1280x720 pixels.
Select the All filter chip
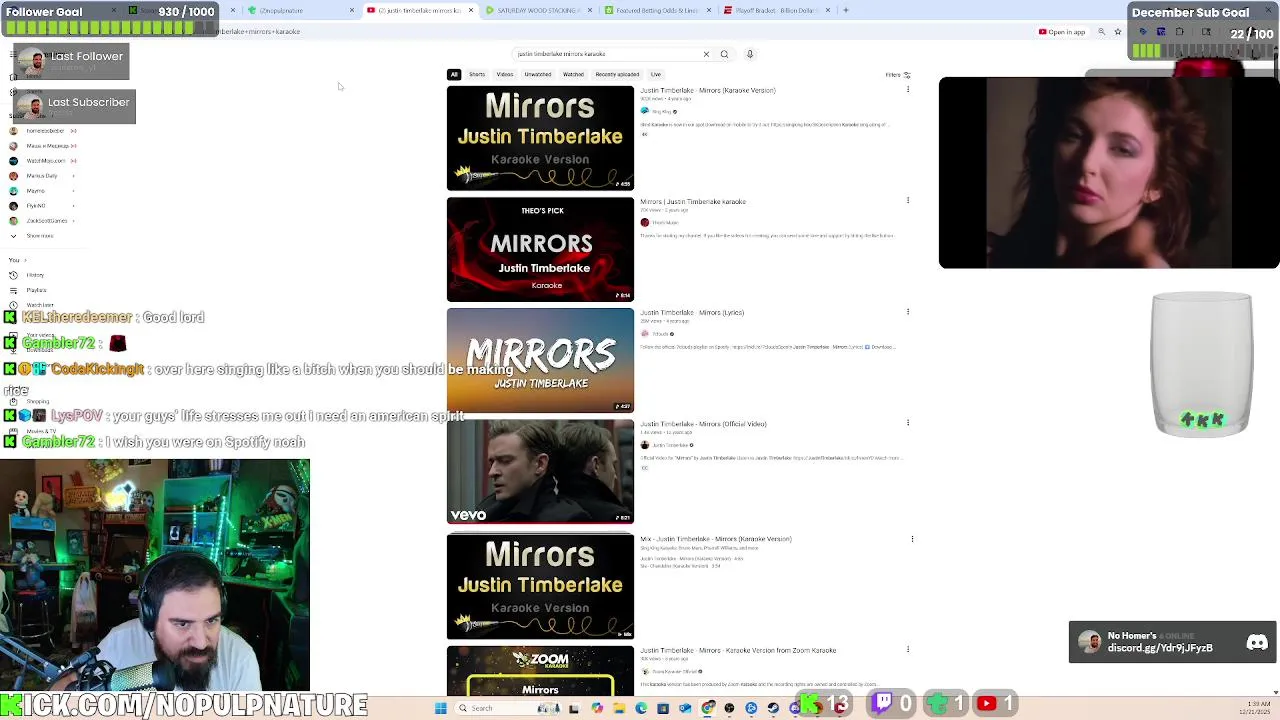pyautogui.click(x=454, y=74)
